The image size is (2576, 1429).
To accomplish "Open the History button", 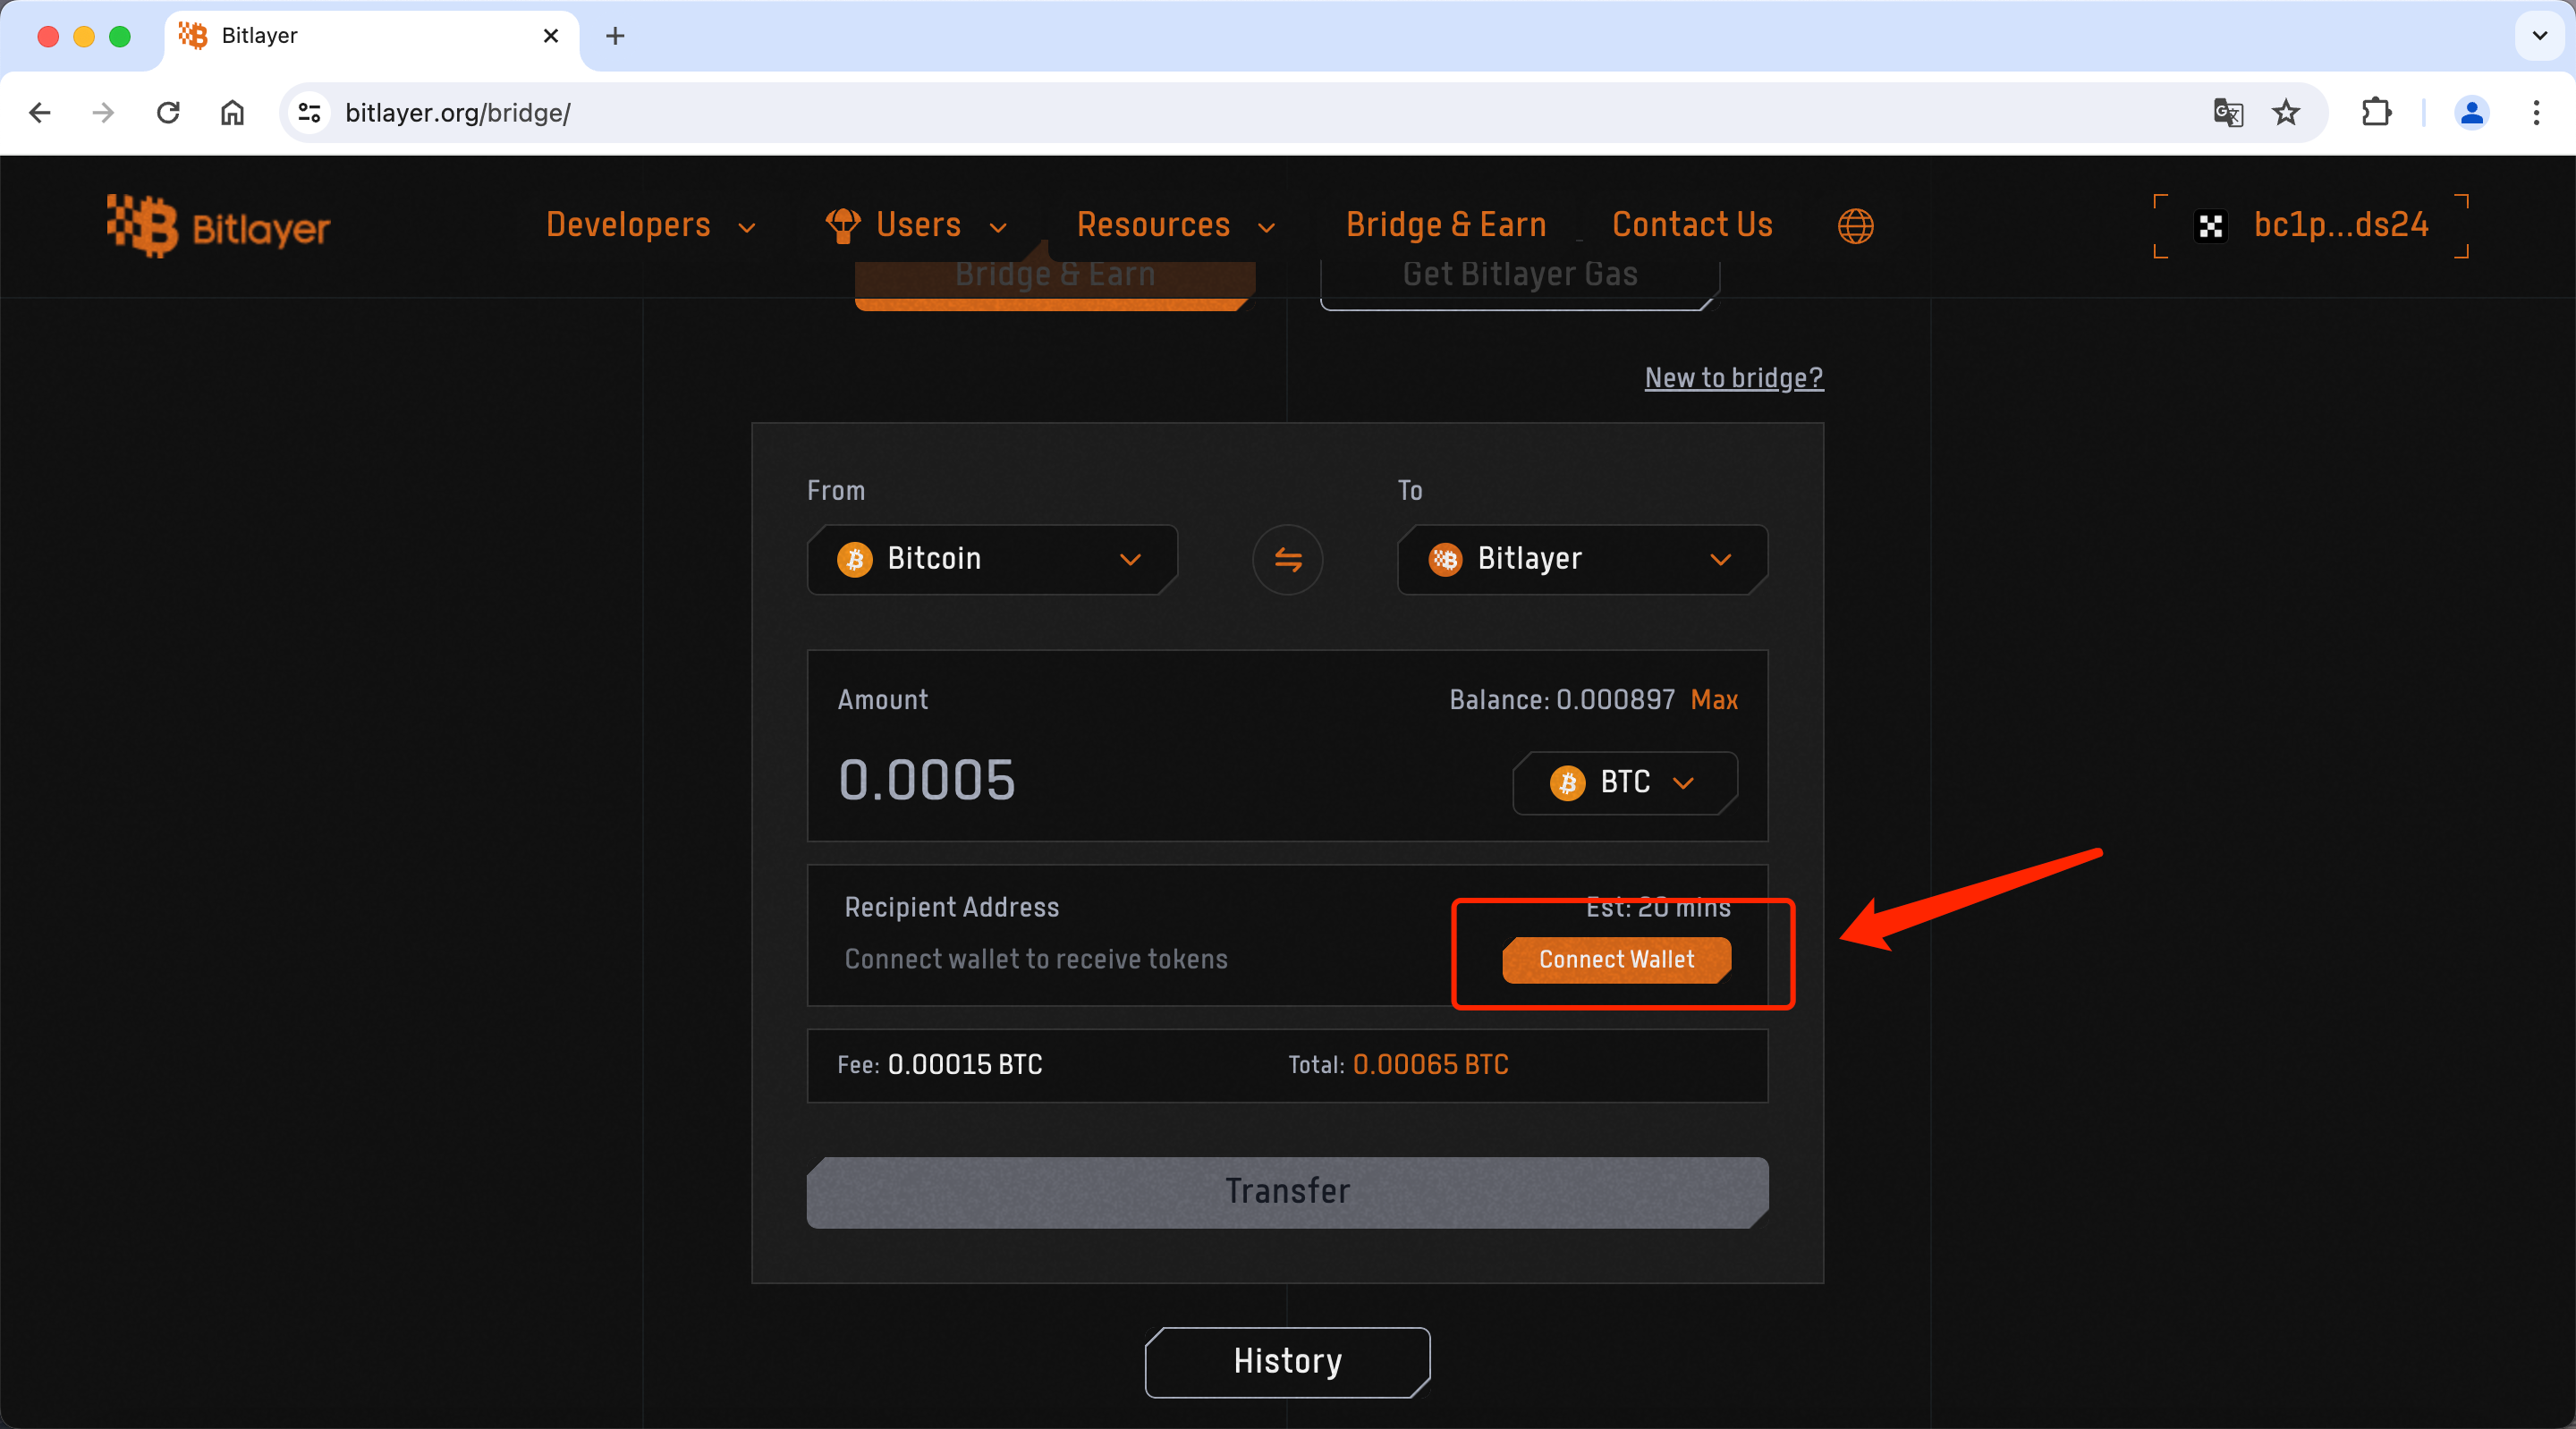I will pos(1287,1361).
